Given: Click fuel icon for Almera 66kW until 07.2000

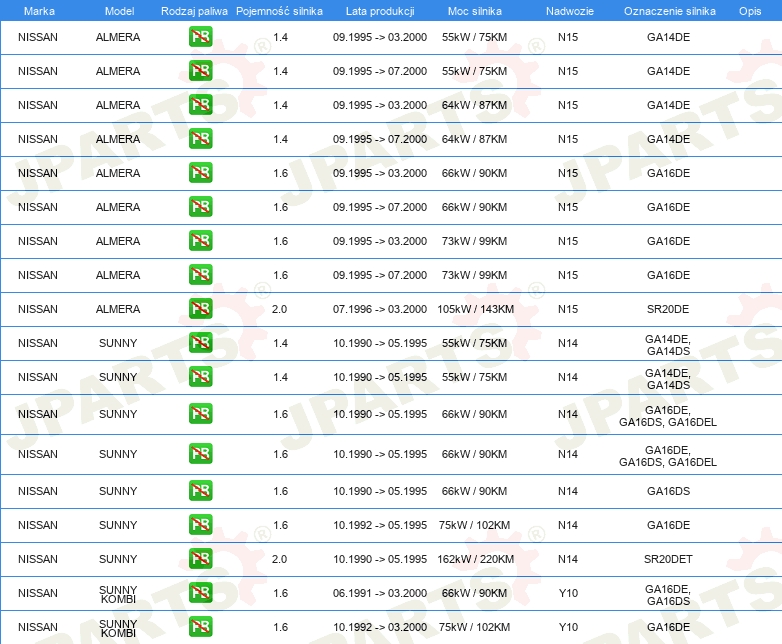Looking at the screenshot, I should (200, 207).
